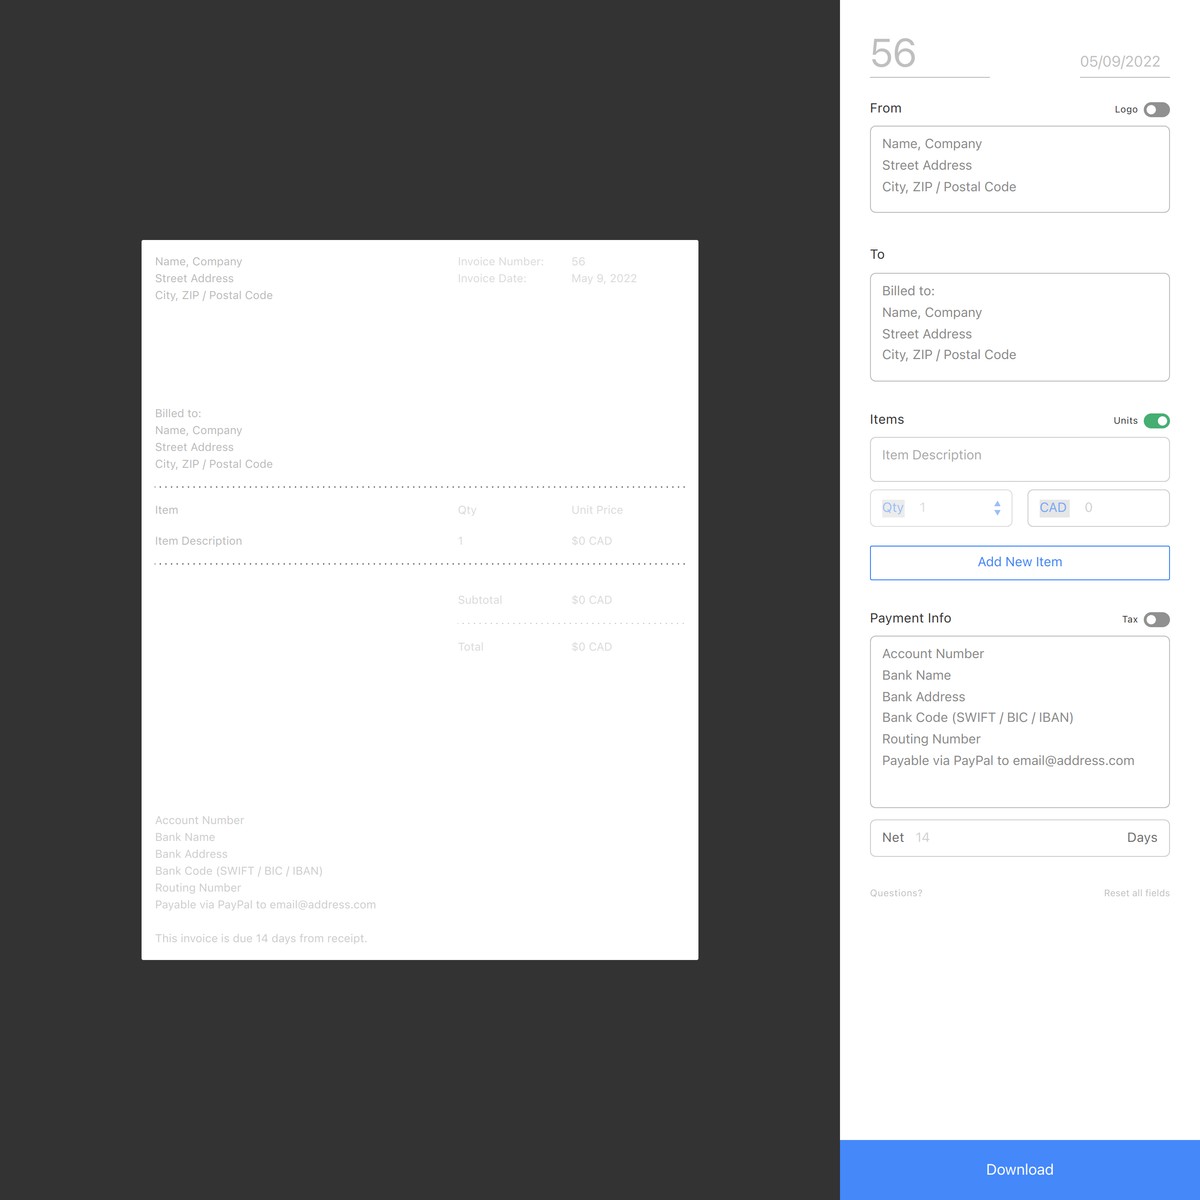This screenshot has width=1200, height=1200.
Task: Click the Payment Info bank details field
Action: click(1019, 720)
